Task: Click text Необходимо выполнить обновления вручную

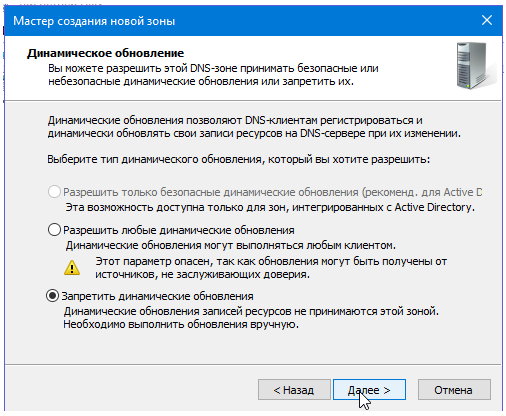Action: click(181, 324)
